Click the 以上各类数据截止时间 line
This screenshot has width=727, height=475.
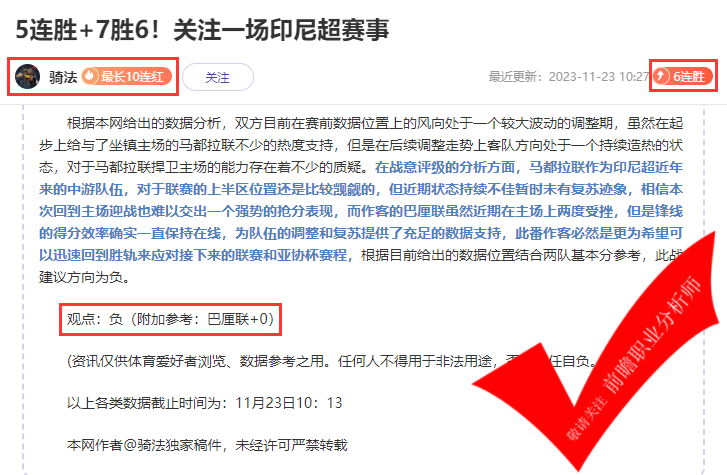204,403
